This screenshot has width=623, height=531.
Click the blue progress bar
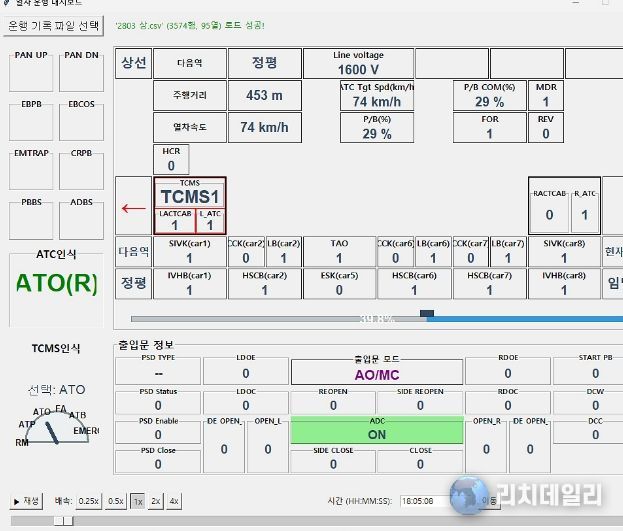click(x=520, y=318)
